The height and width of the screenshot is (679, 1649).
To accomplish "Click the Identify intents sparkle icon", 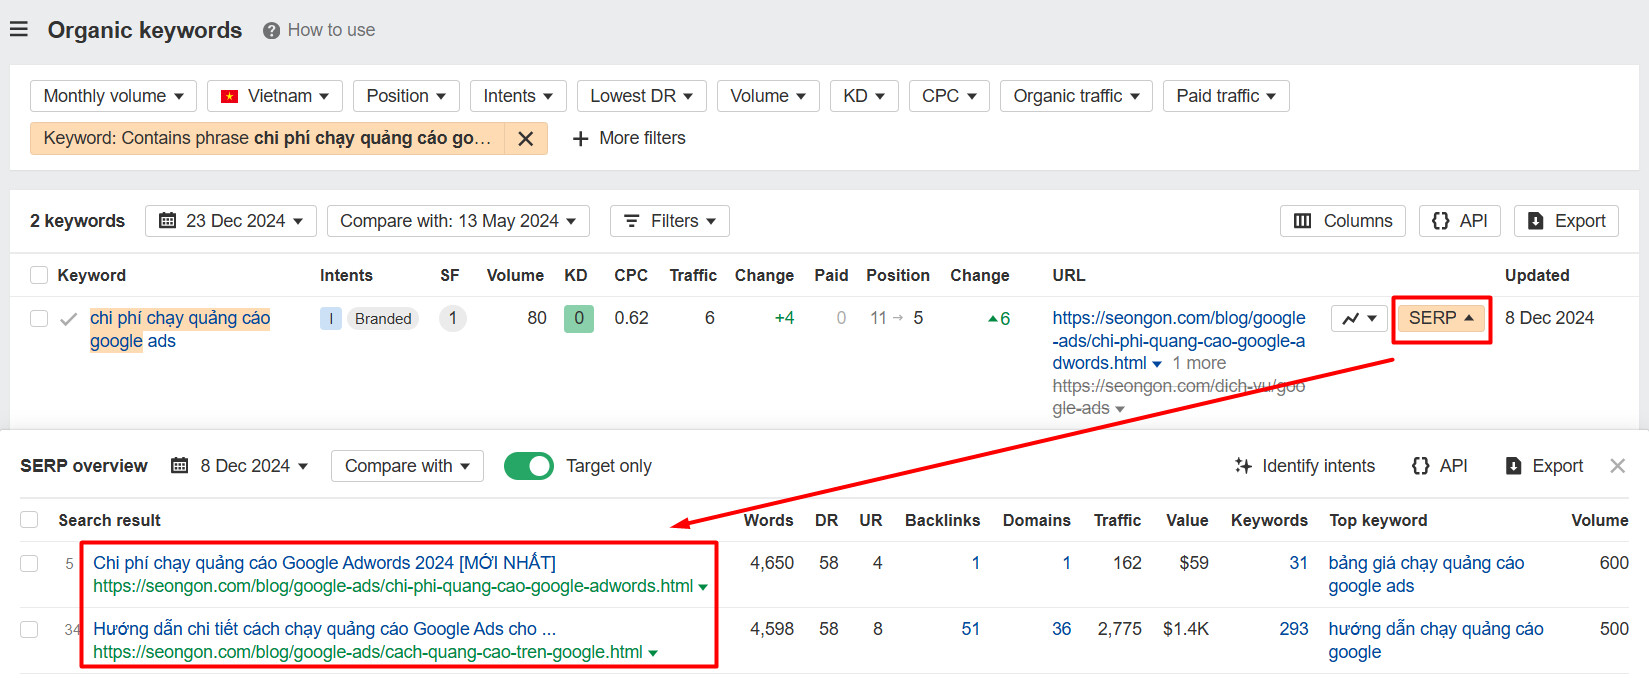I will [x=1243, y=466].
